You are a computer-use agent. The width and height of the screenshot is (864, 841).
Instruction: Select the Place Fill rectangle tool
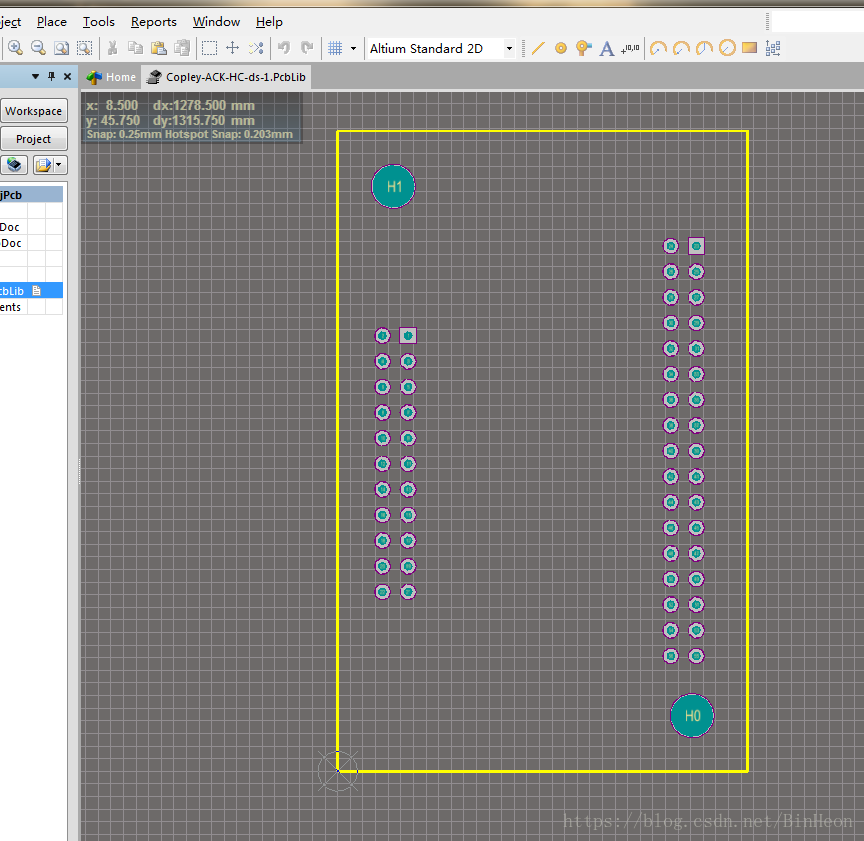click(749, 48)
